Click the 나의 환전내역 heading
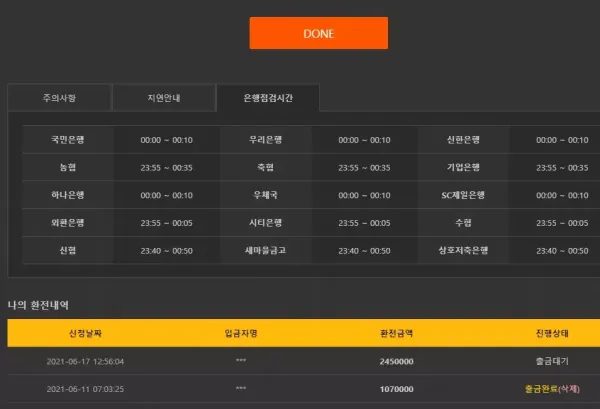600x409 pixels. tap(38, 305)
